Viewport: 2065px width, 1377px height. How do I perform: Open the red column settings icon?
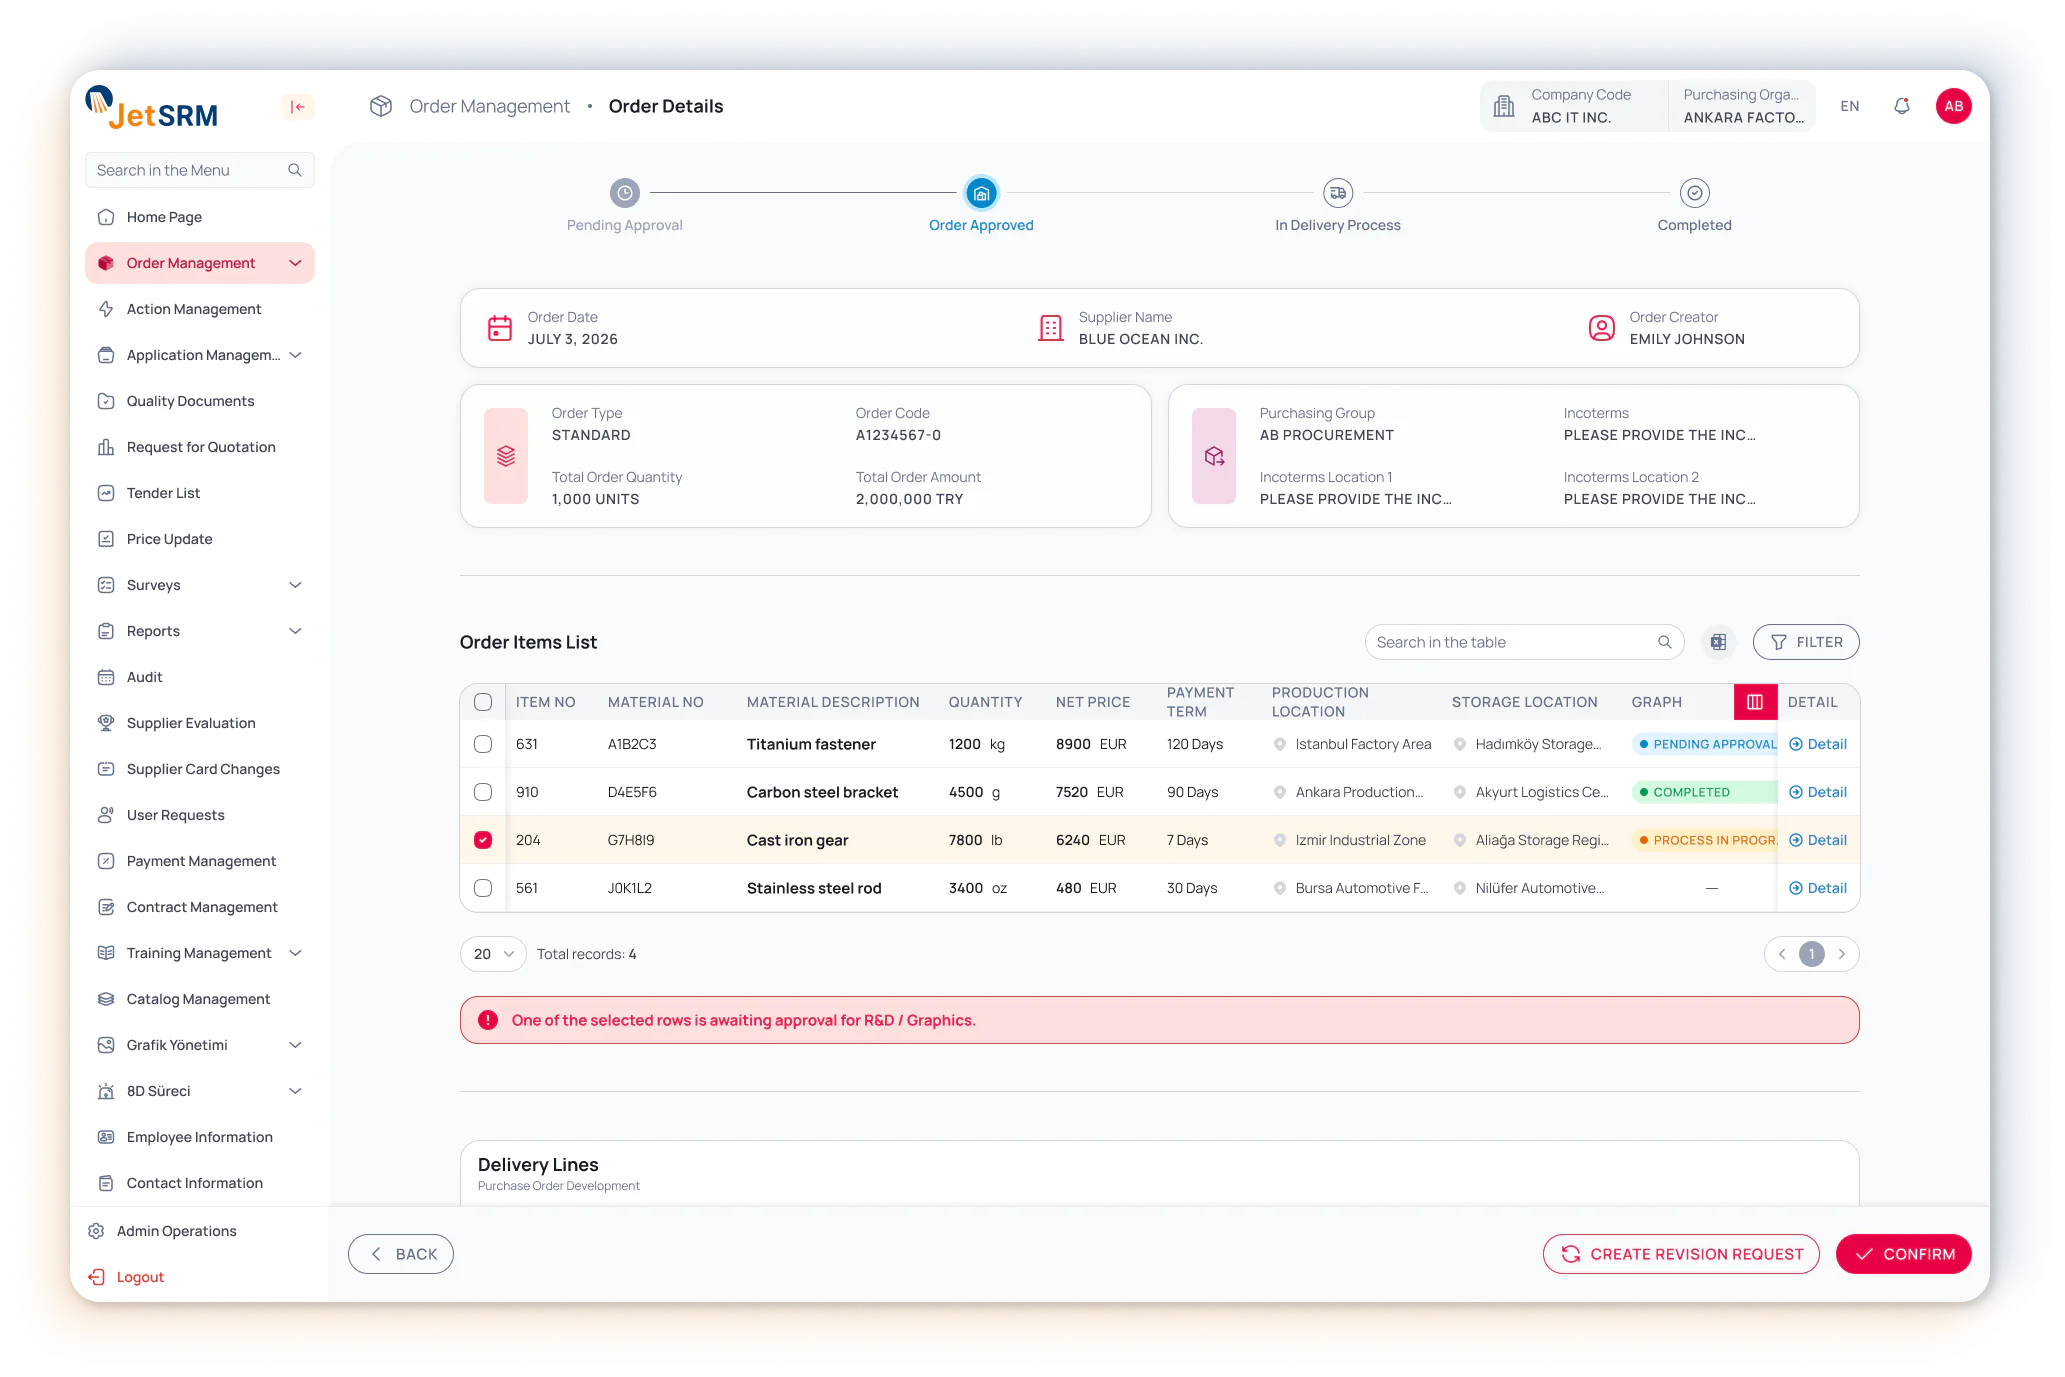coord(1754,702)
